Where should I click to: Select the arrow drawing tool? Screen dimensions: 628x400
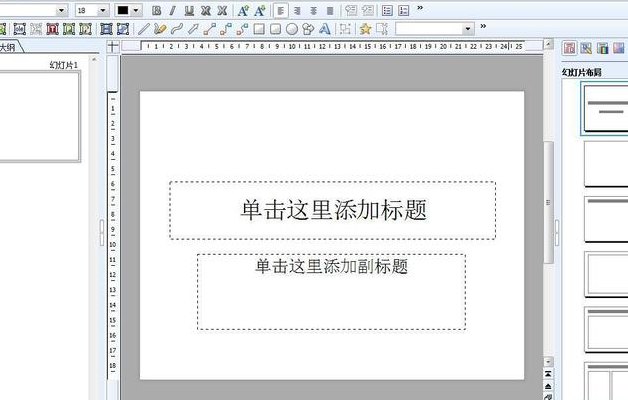point(193,29)
